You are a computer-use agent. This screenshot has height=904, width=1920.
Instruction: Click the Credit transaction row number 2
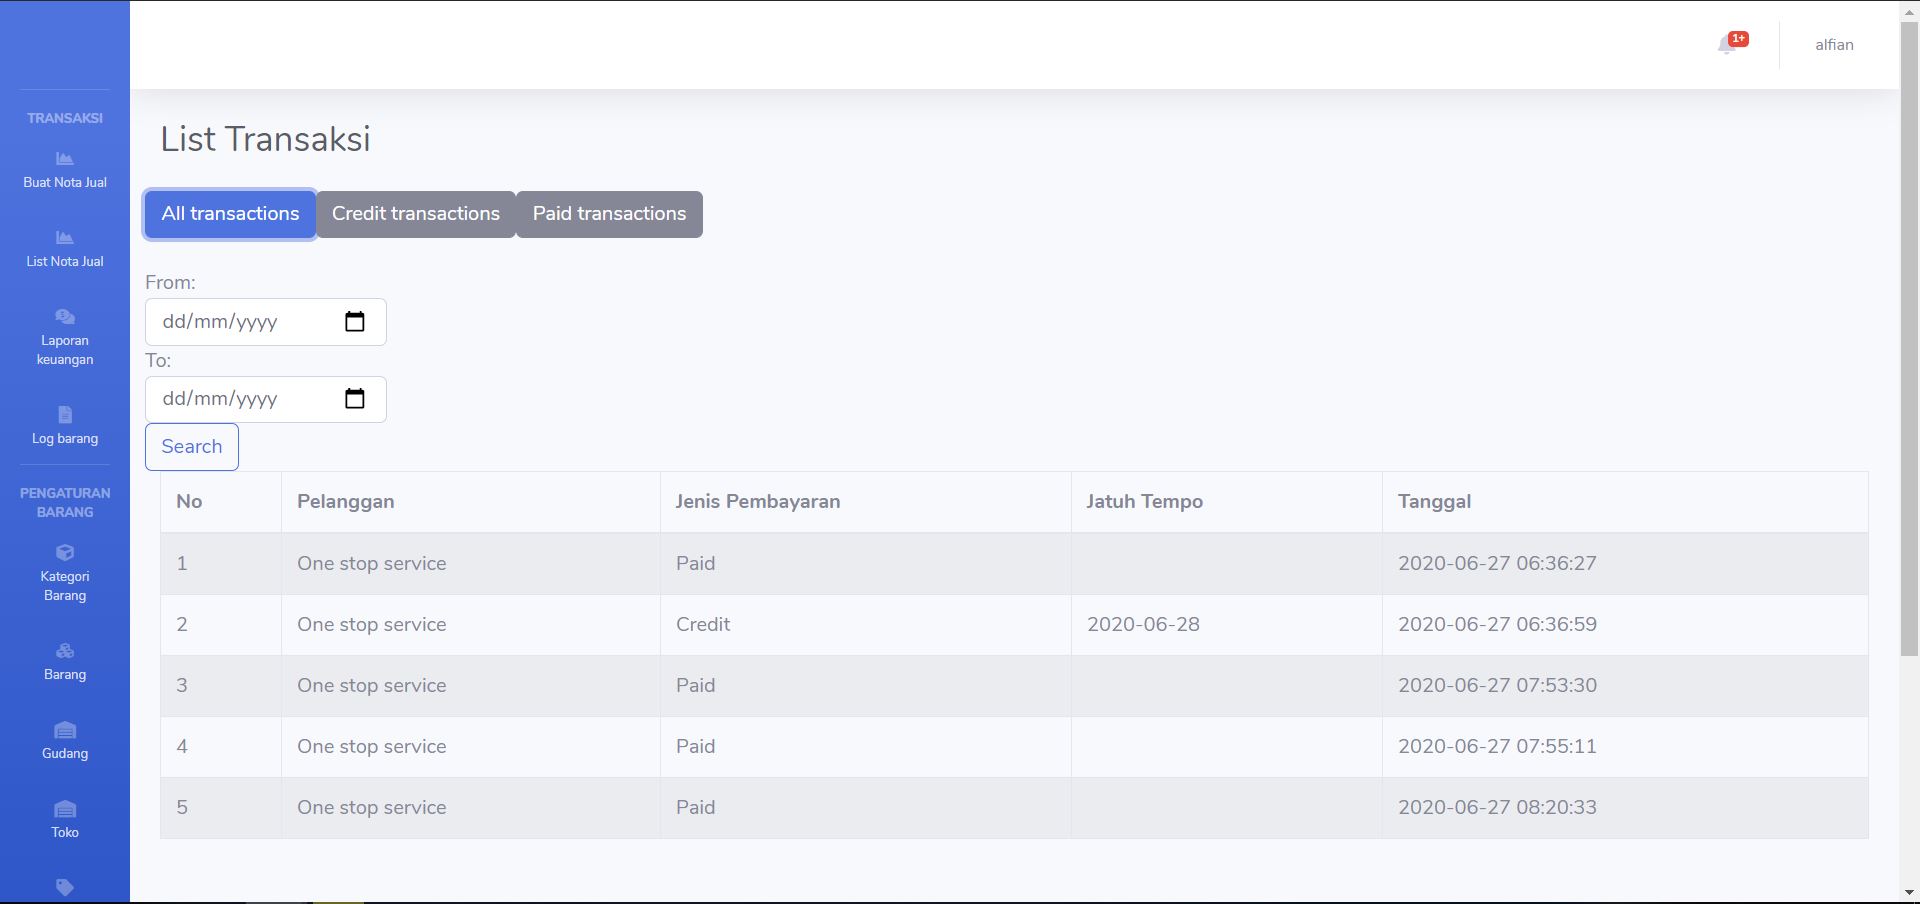pyautogui.click(x=702, y=625)
